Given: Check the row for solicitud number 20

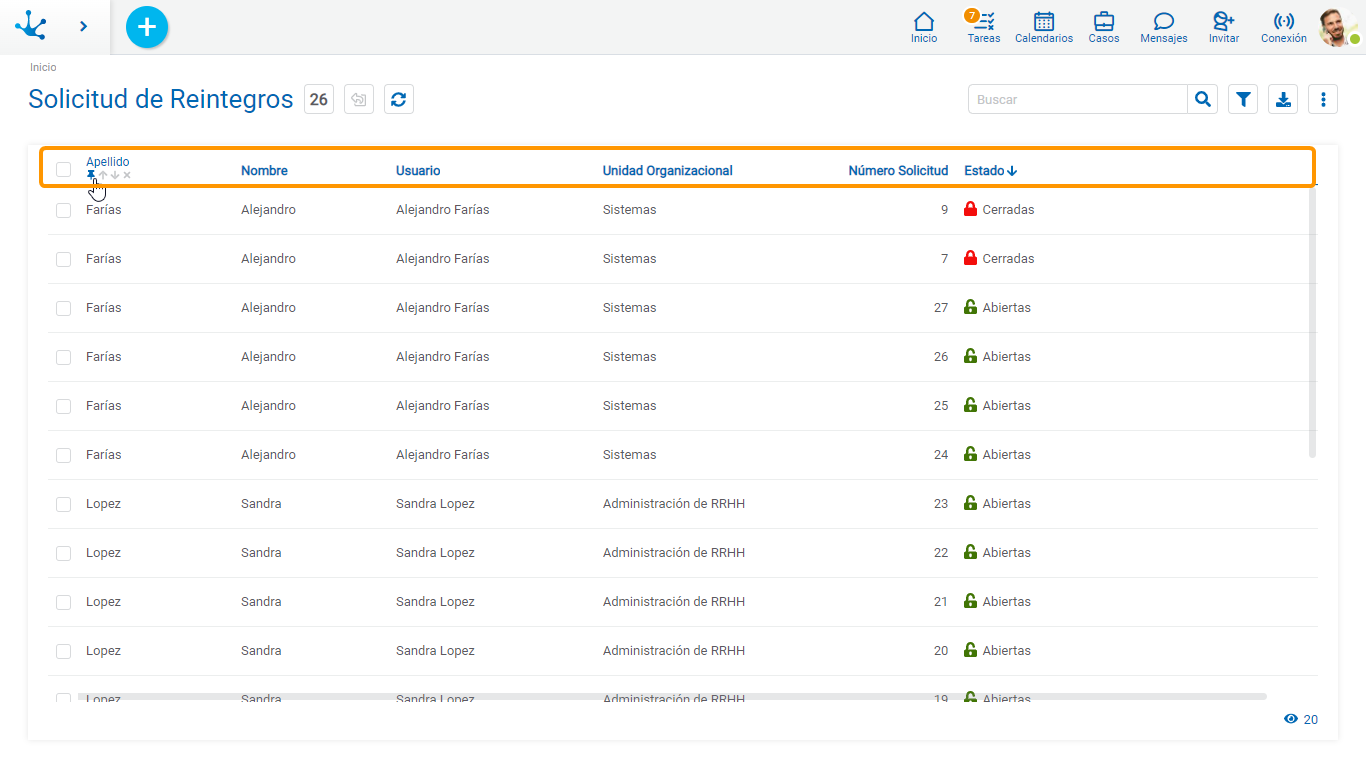Looking at the screenshot, I should click(64, 651).
